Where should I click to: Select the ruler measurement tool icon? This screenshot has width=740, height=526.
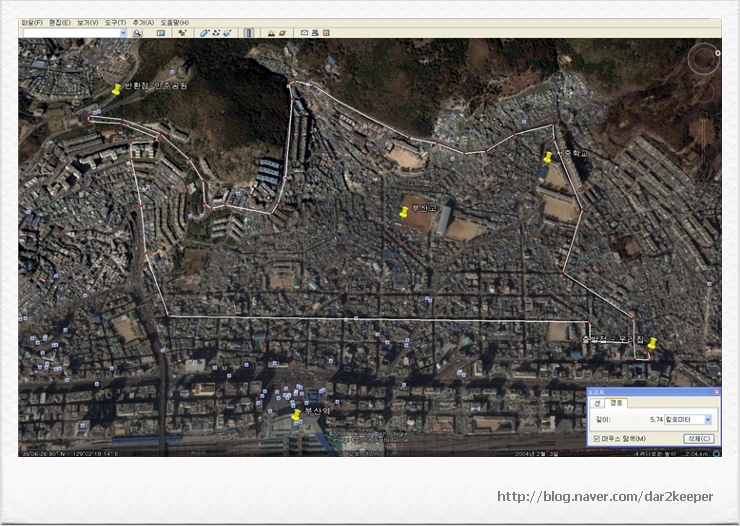[x=249, y=33]
